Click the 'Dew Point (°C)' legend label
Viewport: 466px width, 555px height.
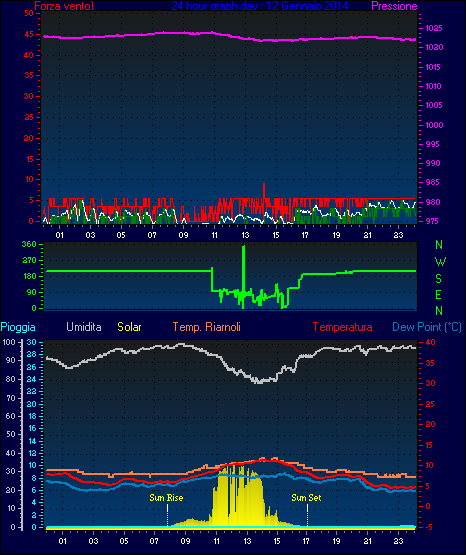(x=427, y=327)
